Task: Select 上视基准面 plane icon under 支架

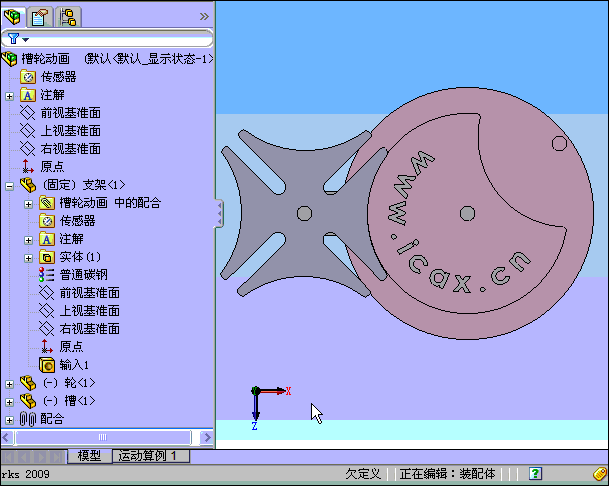Action: (47, 310)
